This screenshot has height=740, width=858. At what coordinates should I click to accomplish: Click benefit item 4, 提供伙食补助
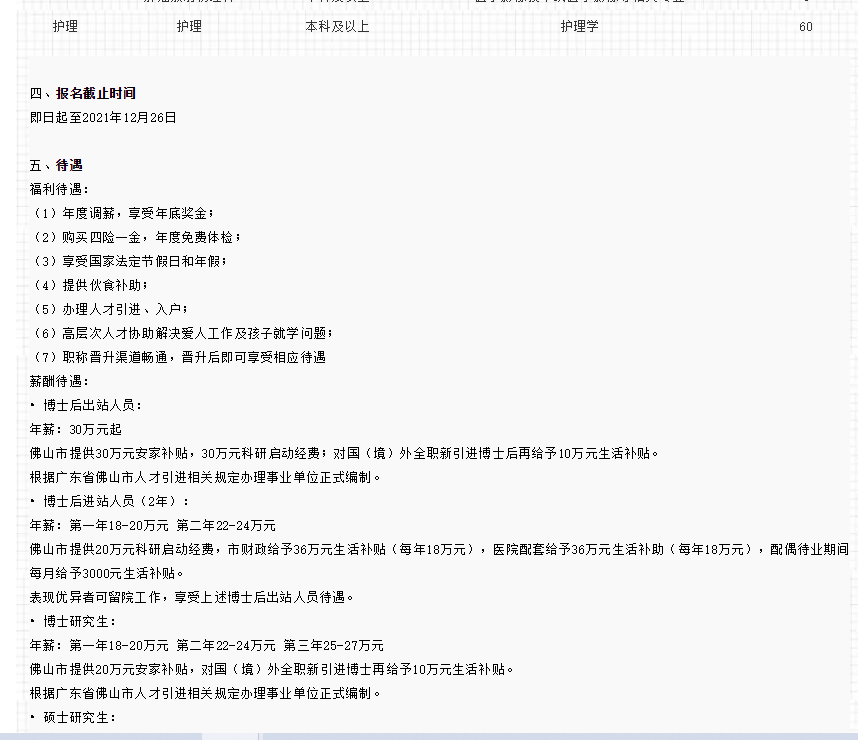click(97, 285)
